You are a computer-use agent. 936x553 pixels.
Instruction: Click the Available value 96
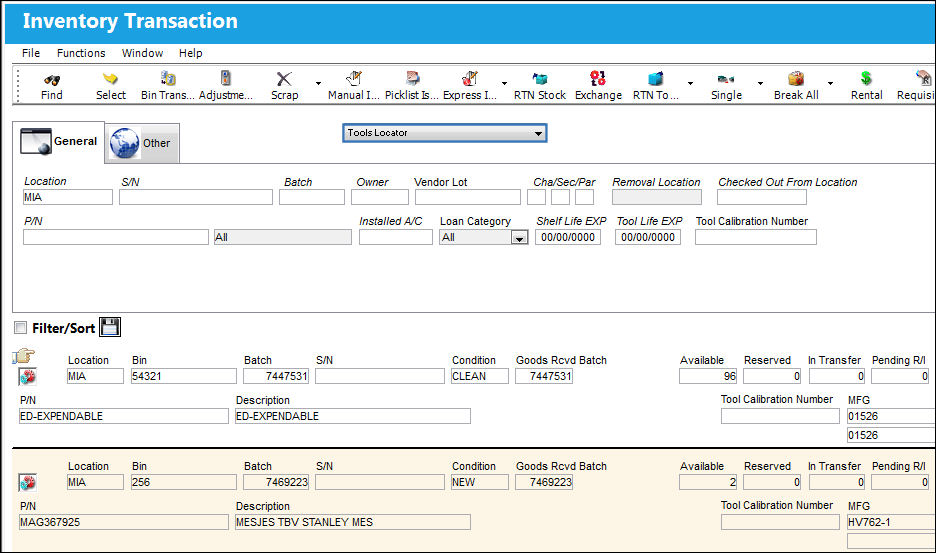point(708,376)
